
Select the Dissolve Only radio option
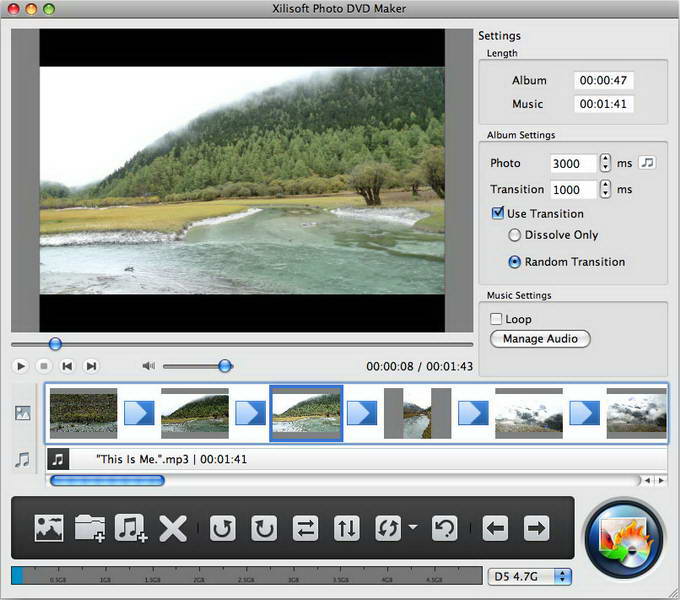pyautogui.click(x=515, y=235)
